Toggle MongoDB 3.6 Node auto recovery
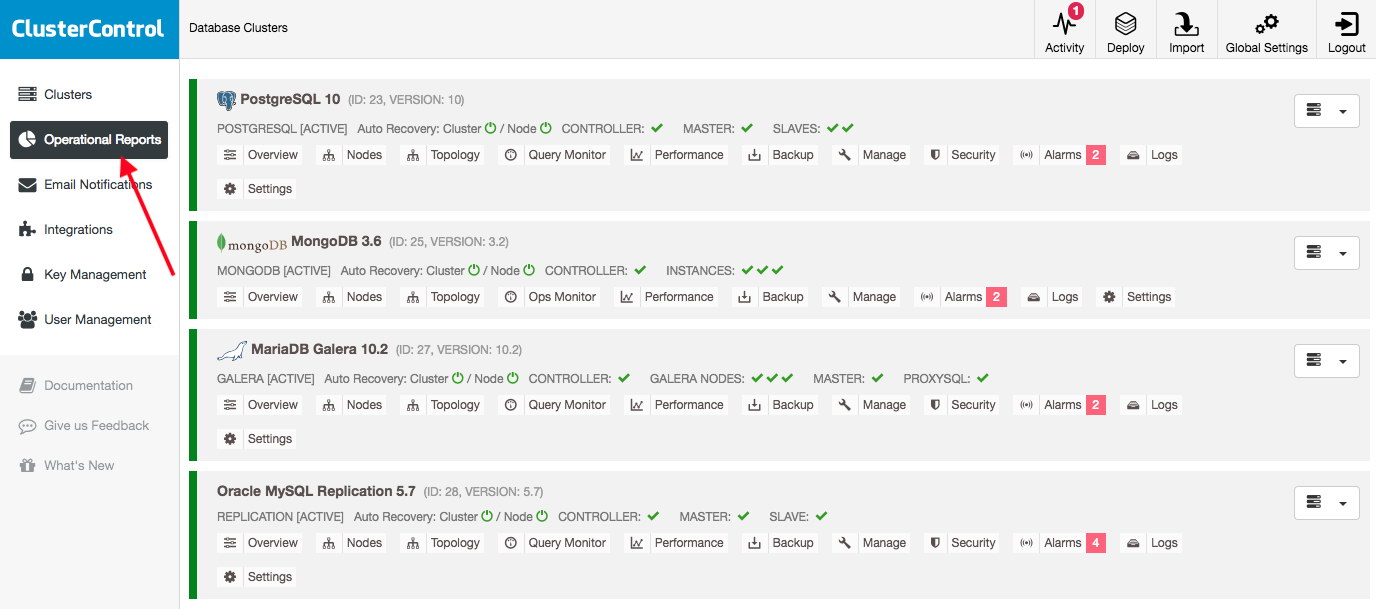 (x=529, y=270)
